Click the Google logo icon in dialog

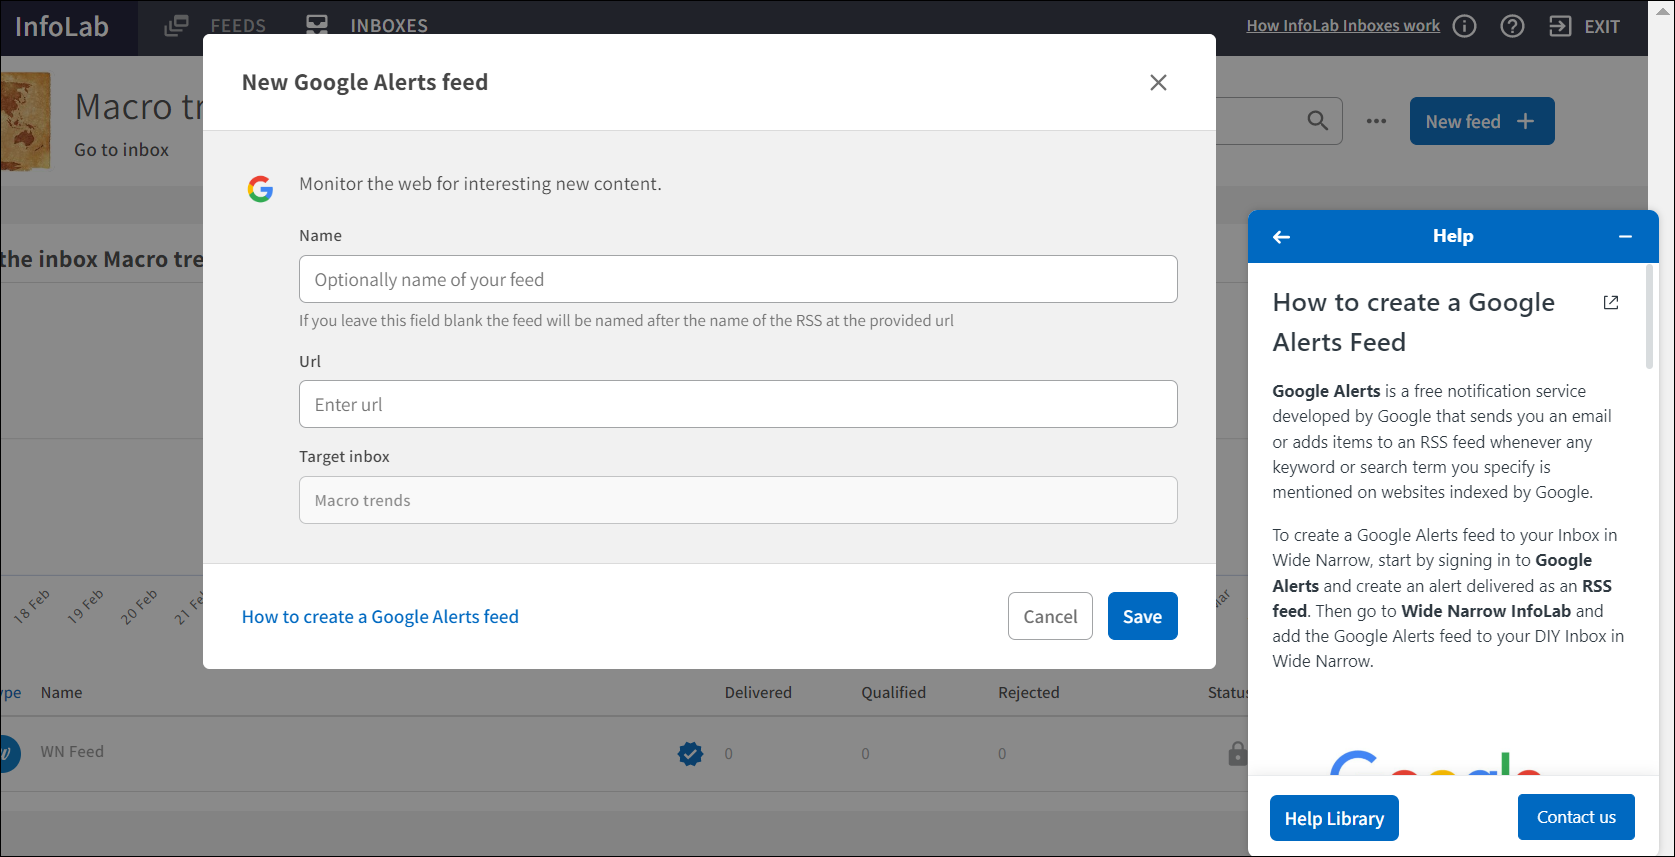(x=261, y=188)
